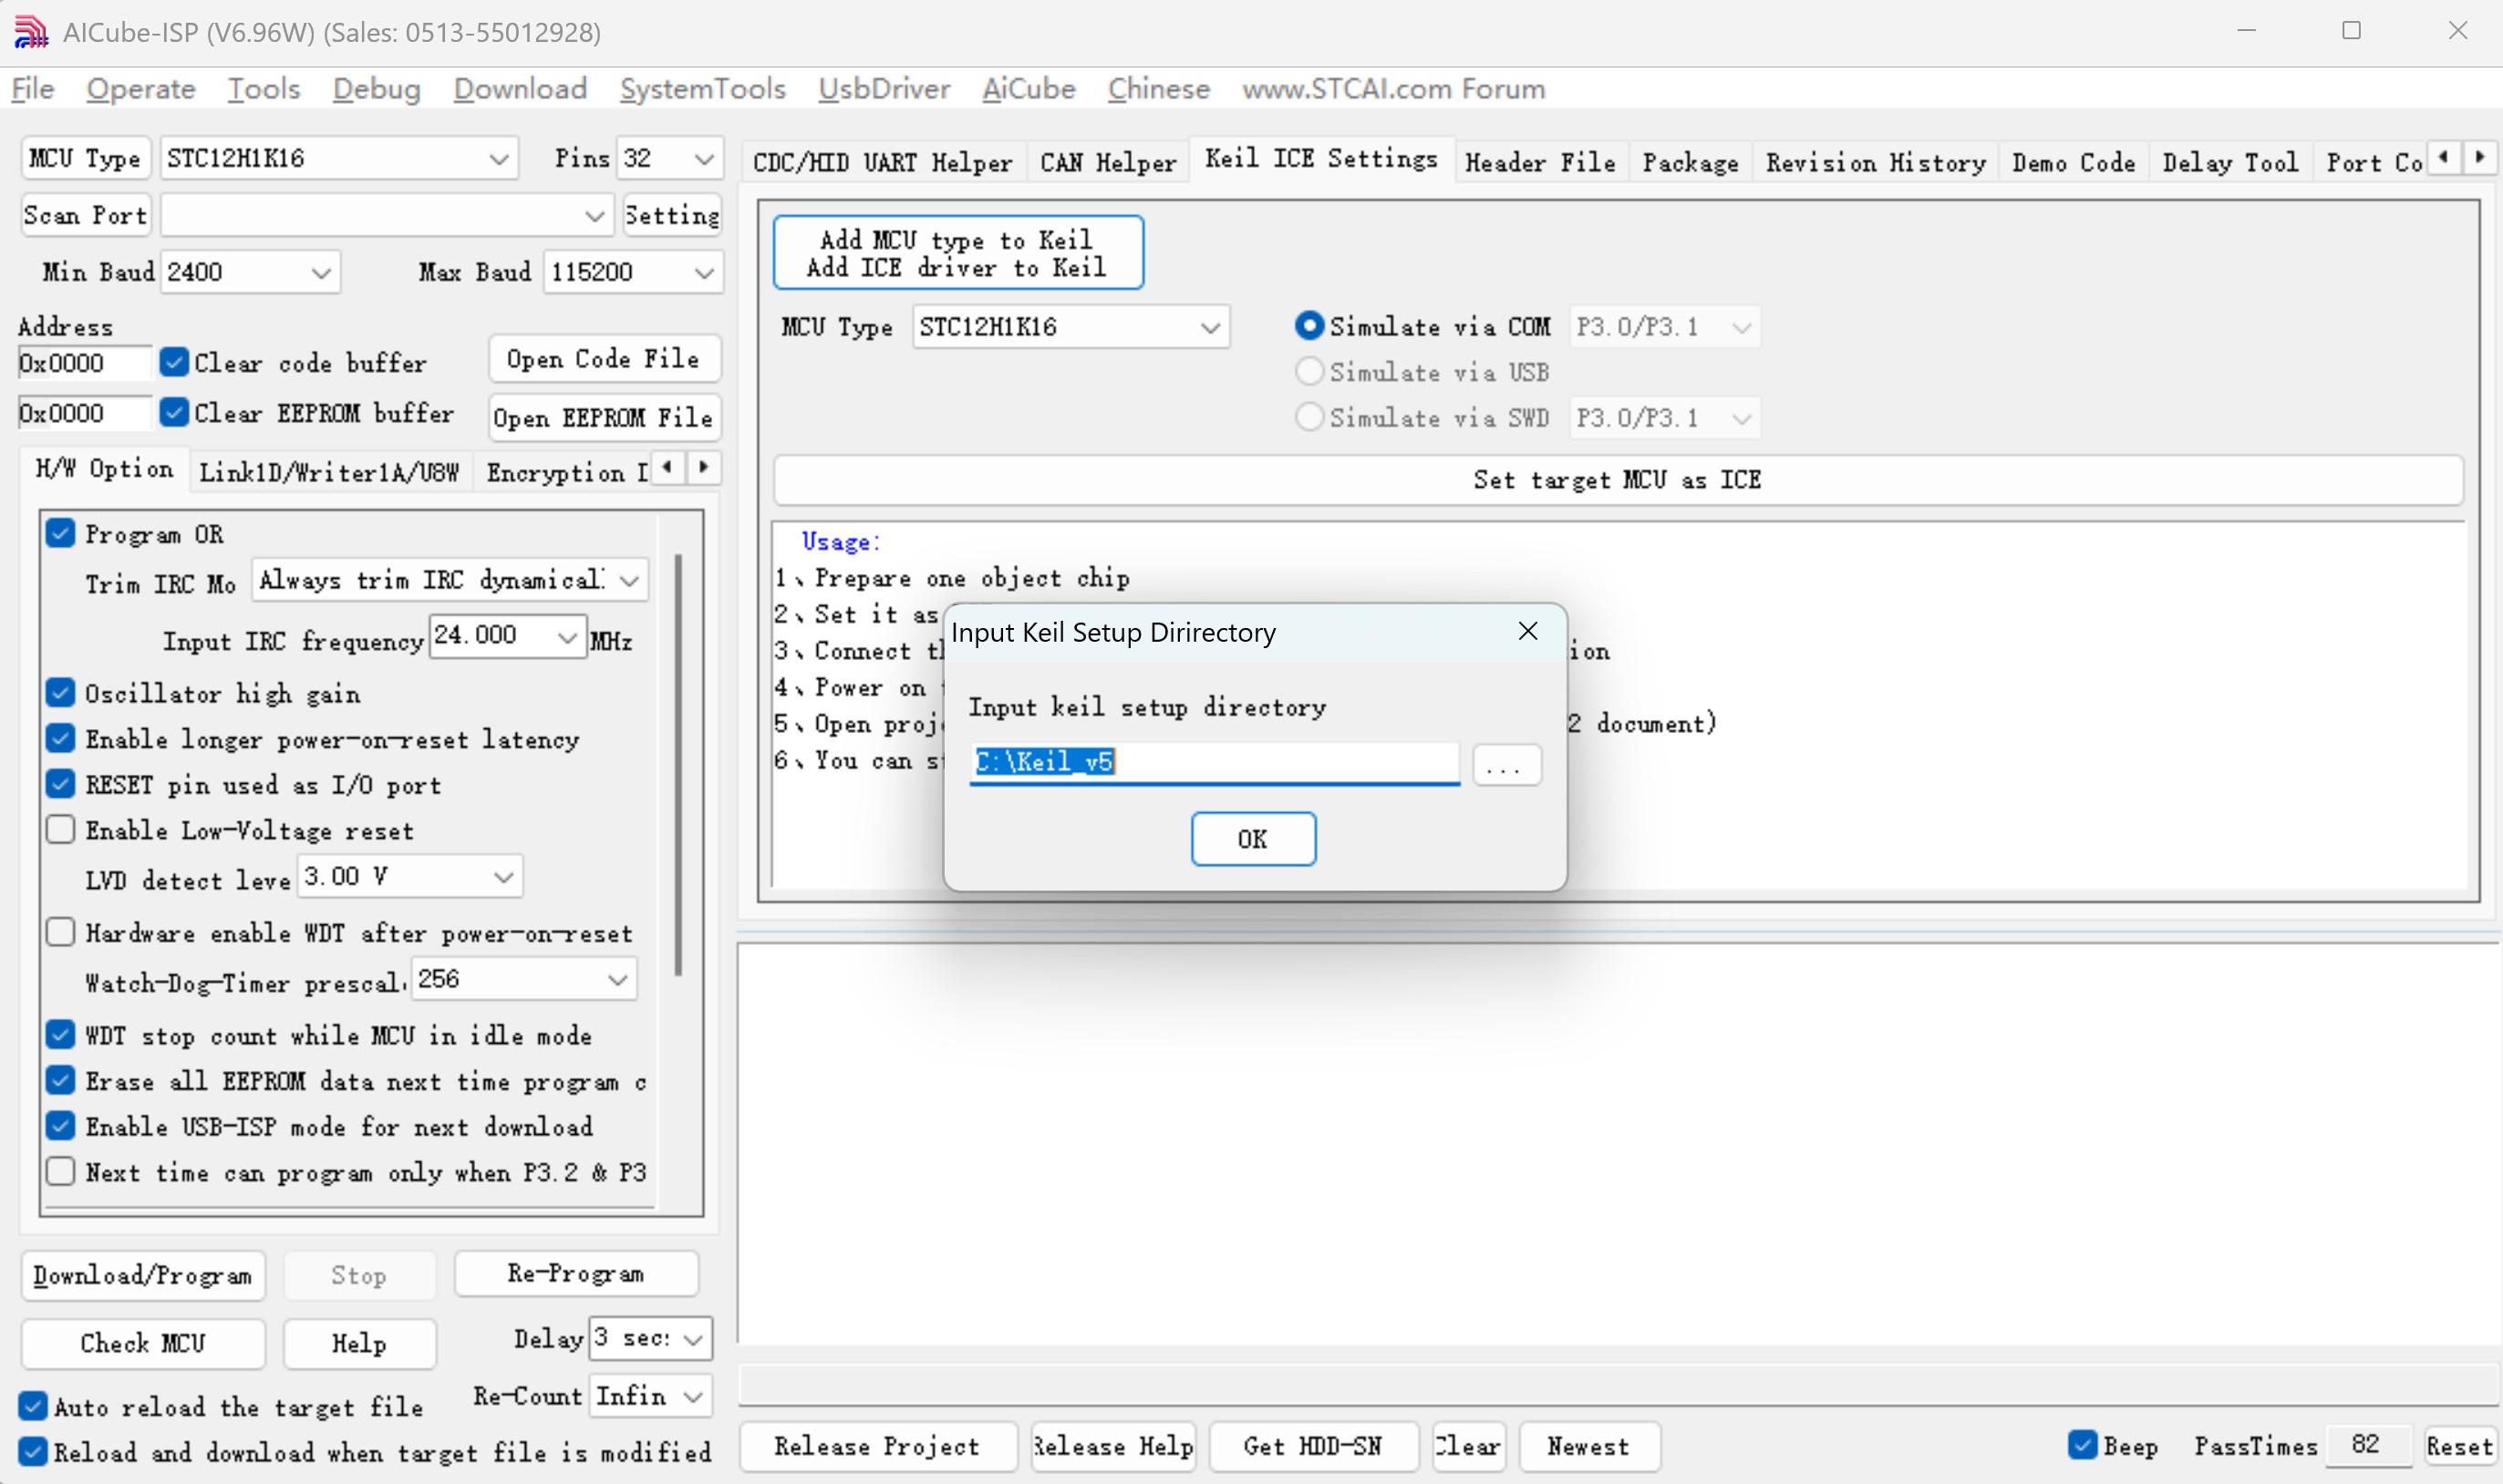Click the AICube-ISP app icon in title bar
This screenshot has width=2503, height=1484.
point(31,32)
